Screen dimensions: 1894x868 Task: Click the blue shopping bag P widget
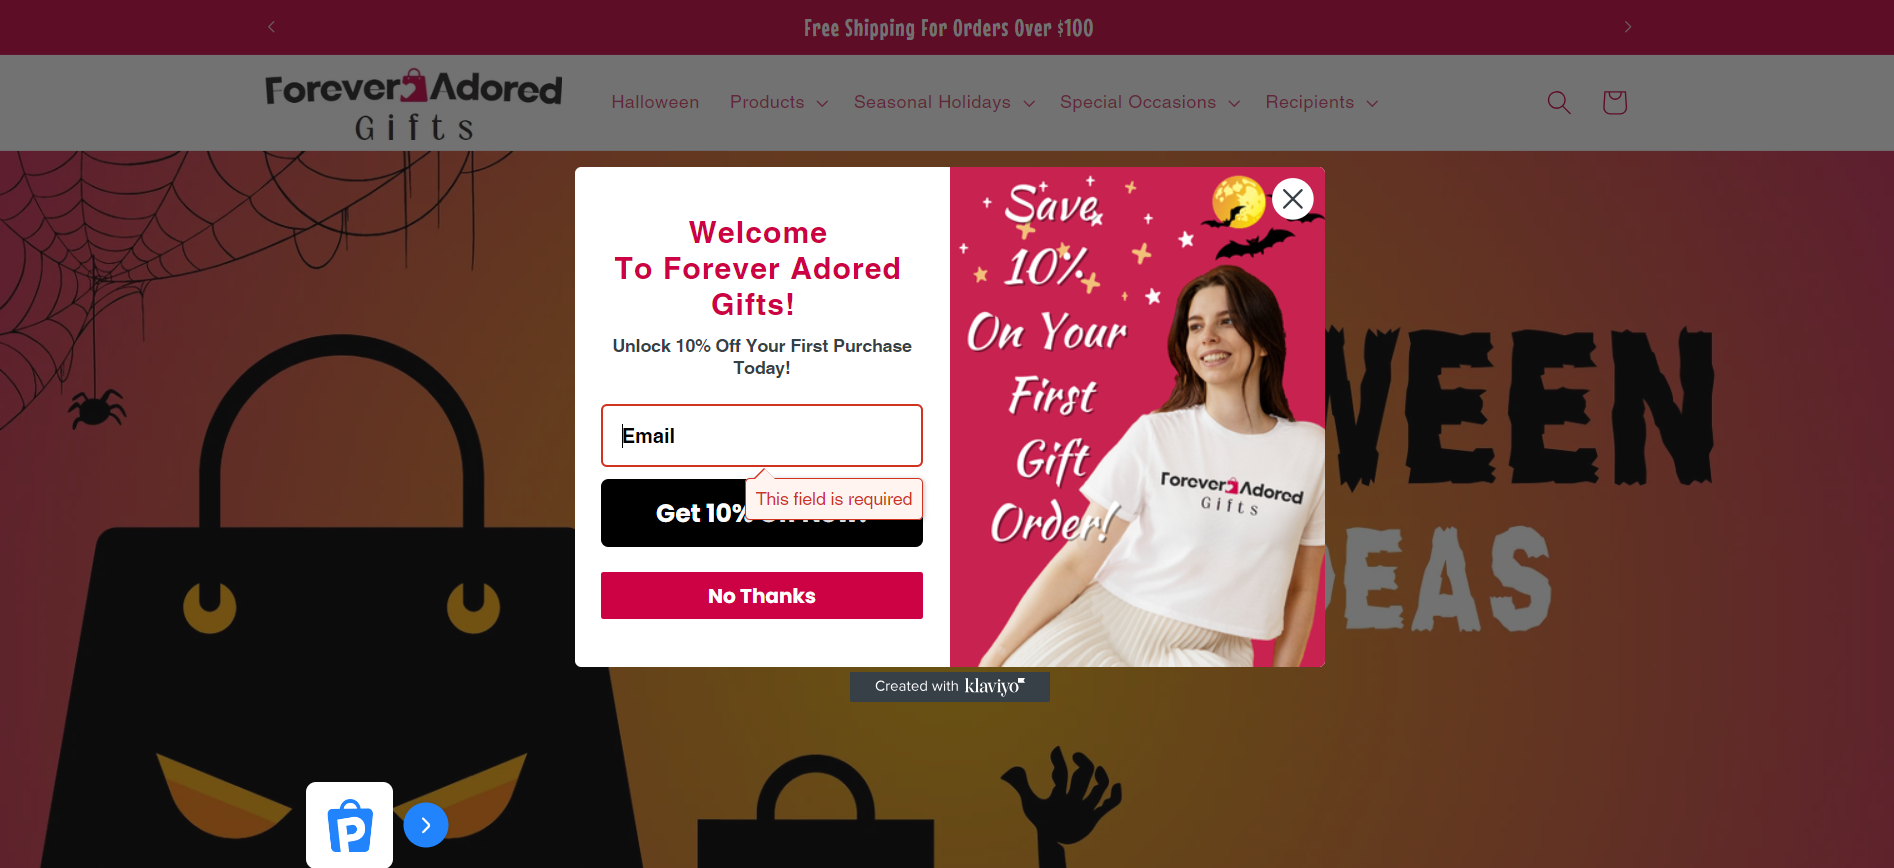pyautogui.click(x=349, y=825)
